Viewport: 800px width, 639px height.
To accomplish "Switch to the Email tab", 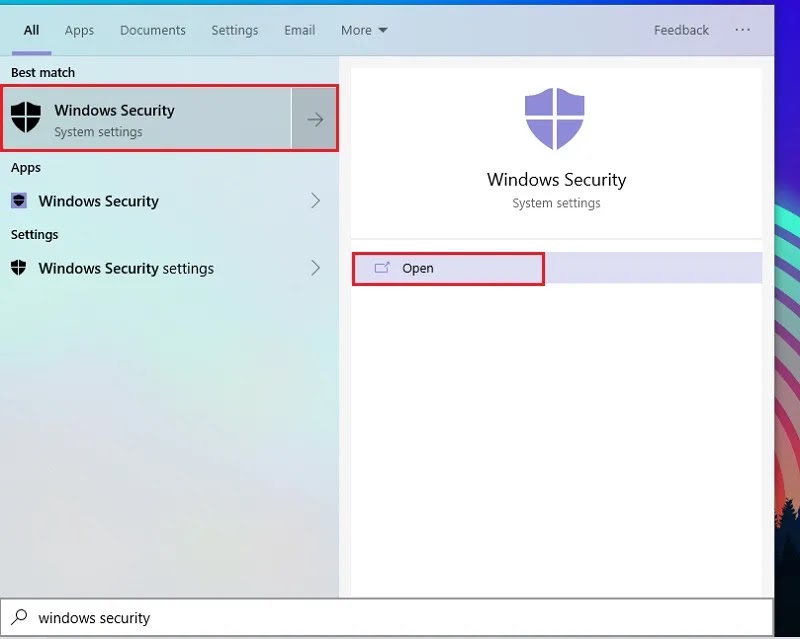I will tap(299, 31).
